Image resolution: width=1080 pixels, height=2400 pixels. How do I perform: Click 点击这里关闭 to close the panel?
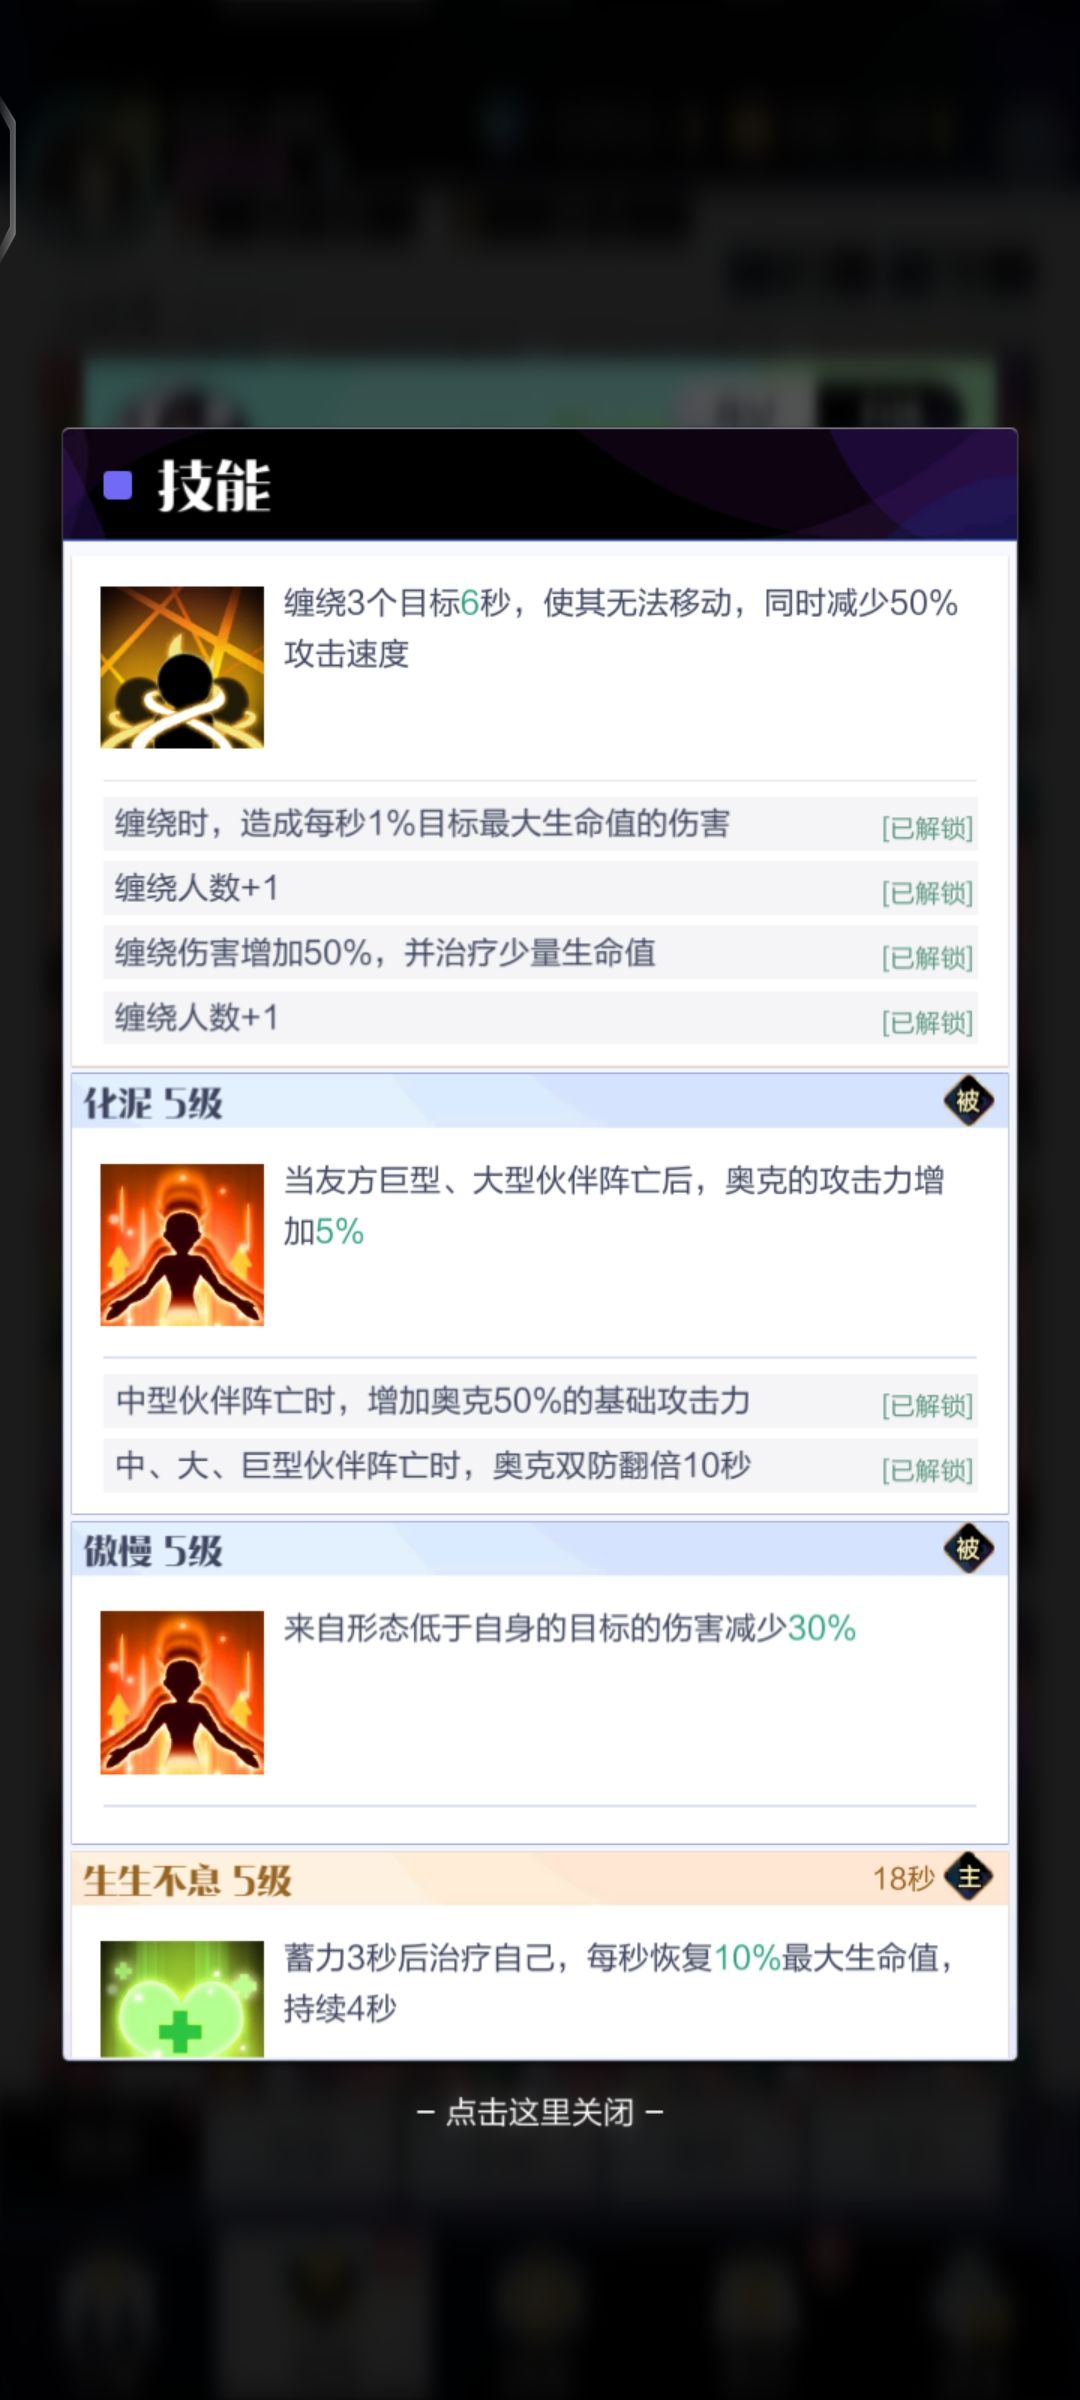[x=540, y=2111]
